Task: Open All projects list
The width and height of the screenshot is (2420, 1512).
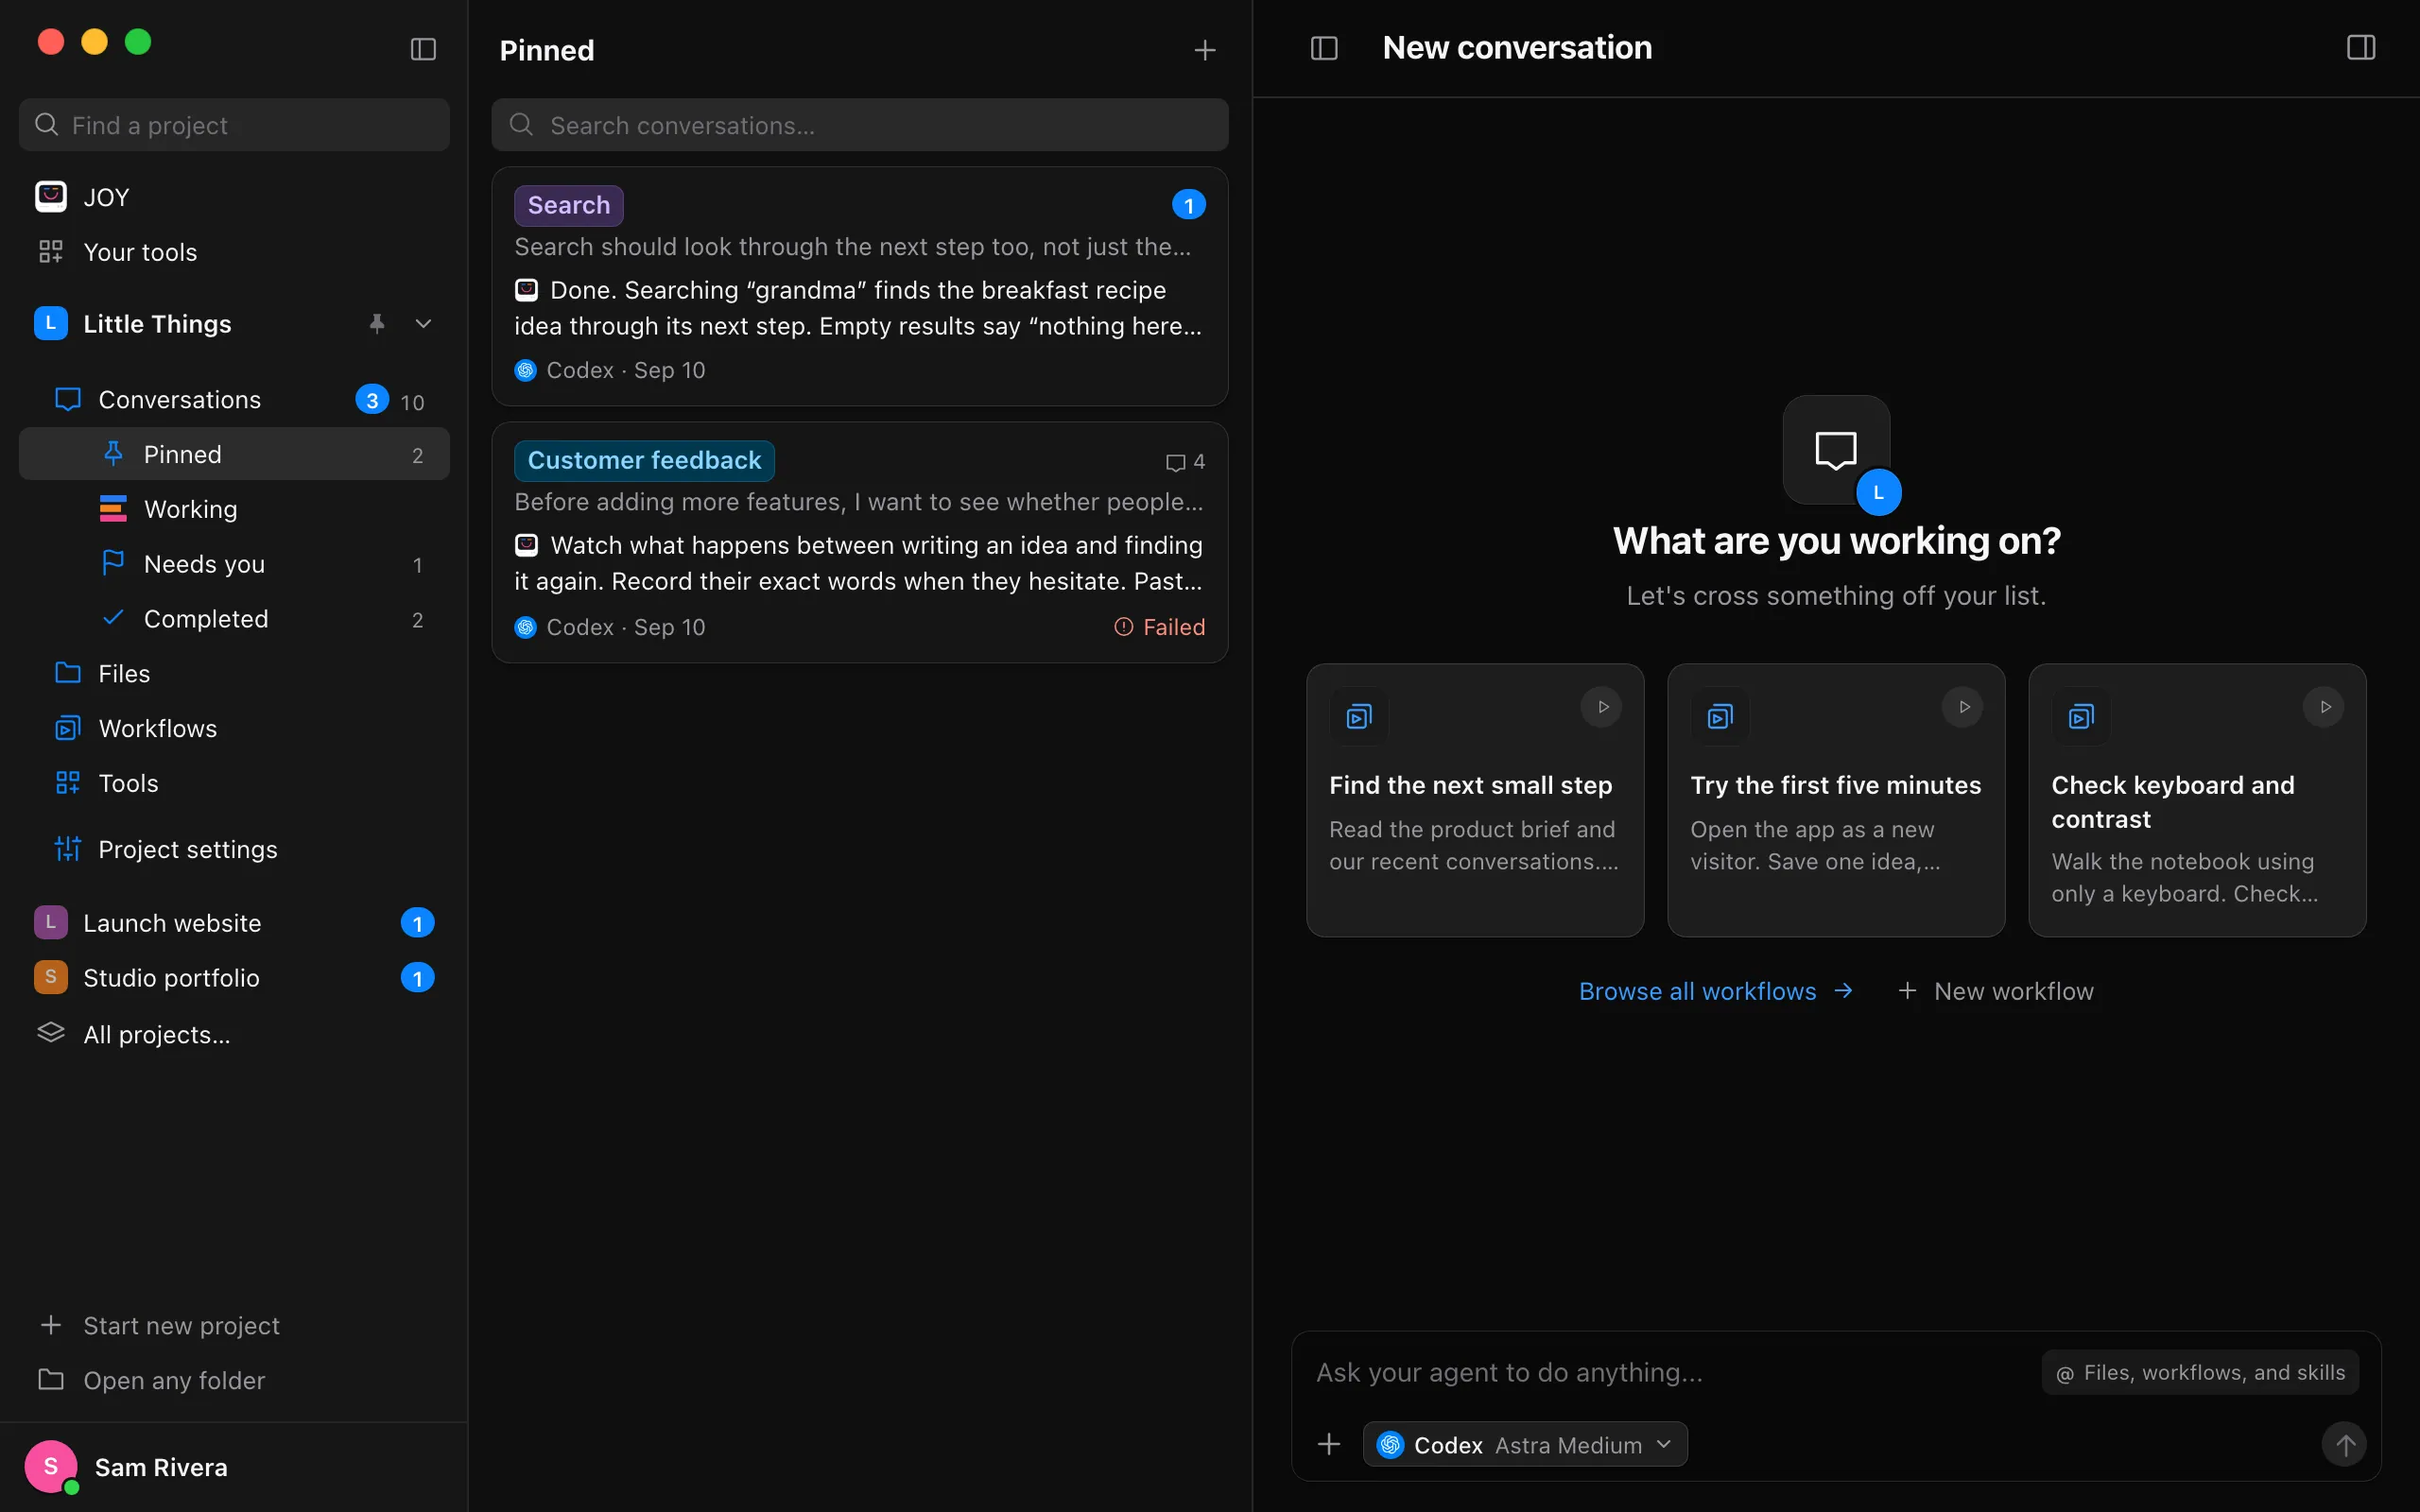Action: [x=234, y=1034]
